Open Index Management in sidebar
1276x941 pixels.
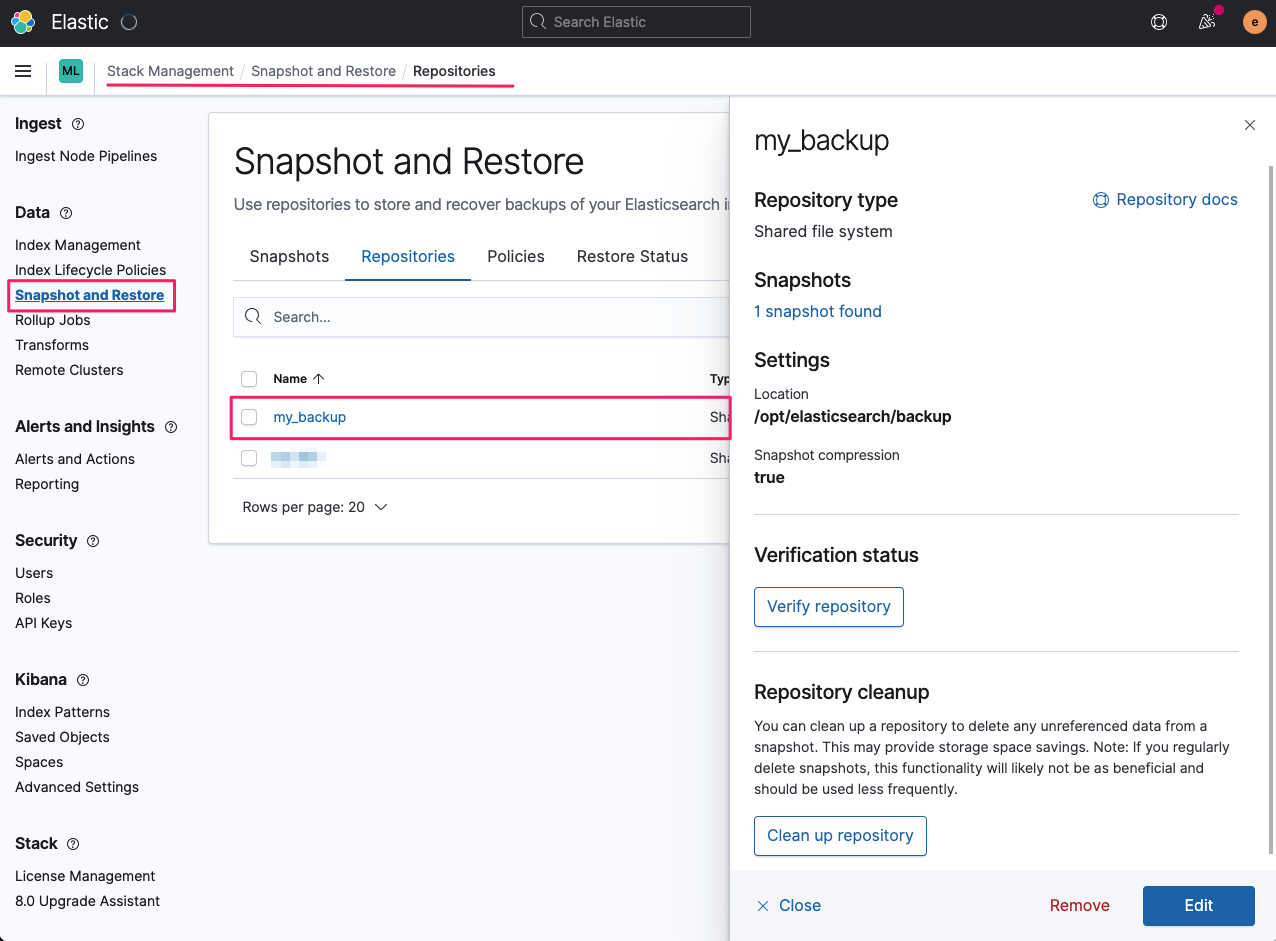click(78, 245)
